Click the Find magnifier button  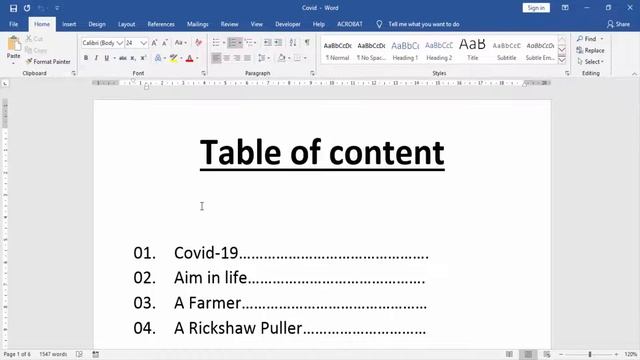tap(587, 39)
